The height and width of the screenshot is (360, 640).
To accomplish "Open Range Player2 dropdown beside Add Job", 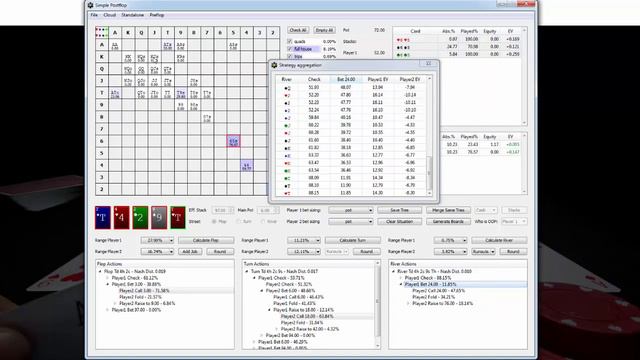I will coord(157,252).
